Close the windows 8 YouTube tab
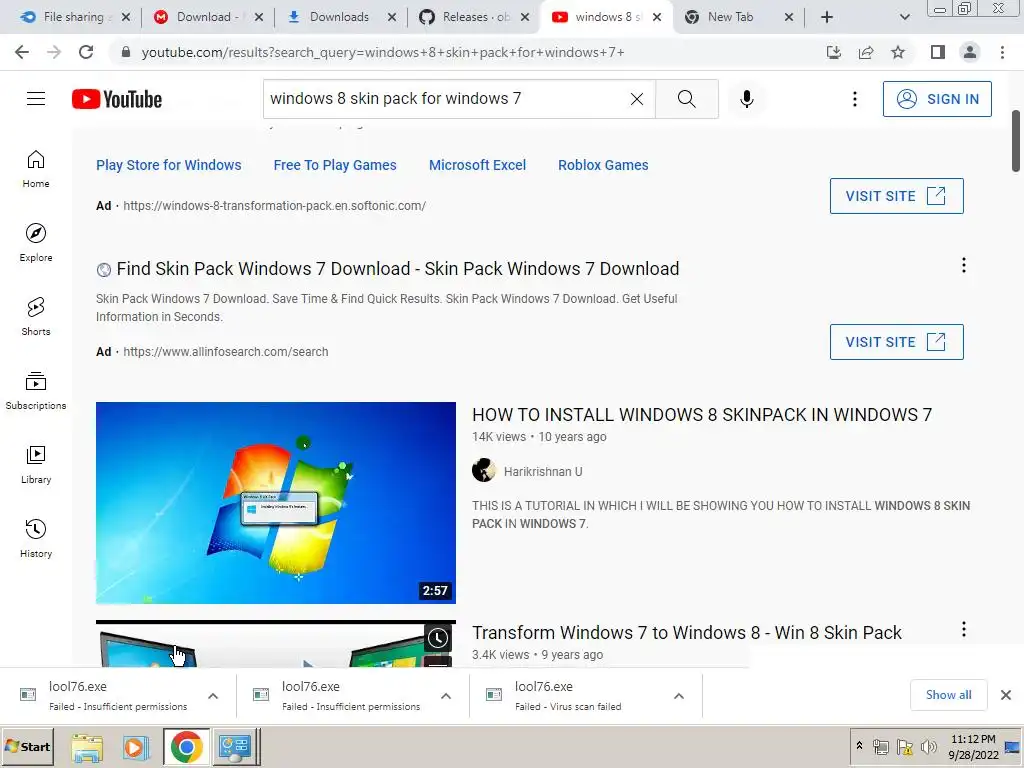This screenshot has height=768, width=1024. [657, 17]
